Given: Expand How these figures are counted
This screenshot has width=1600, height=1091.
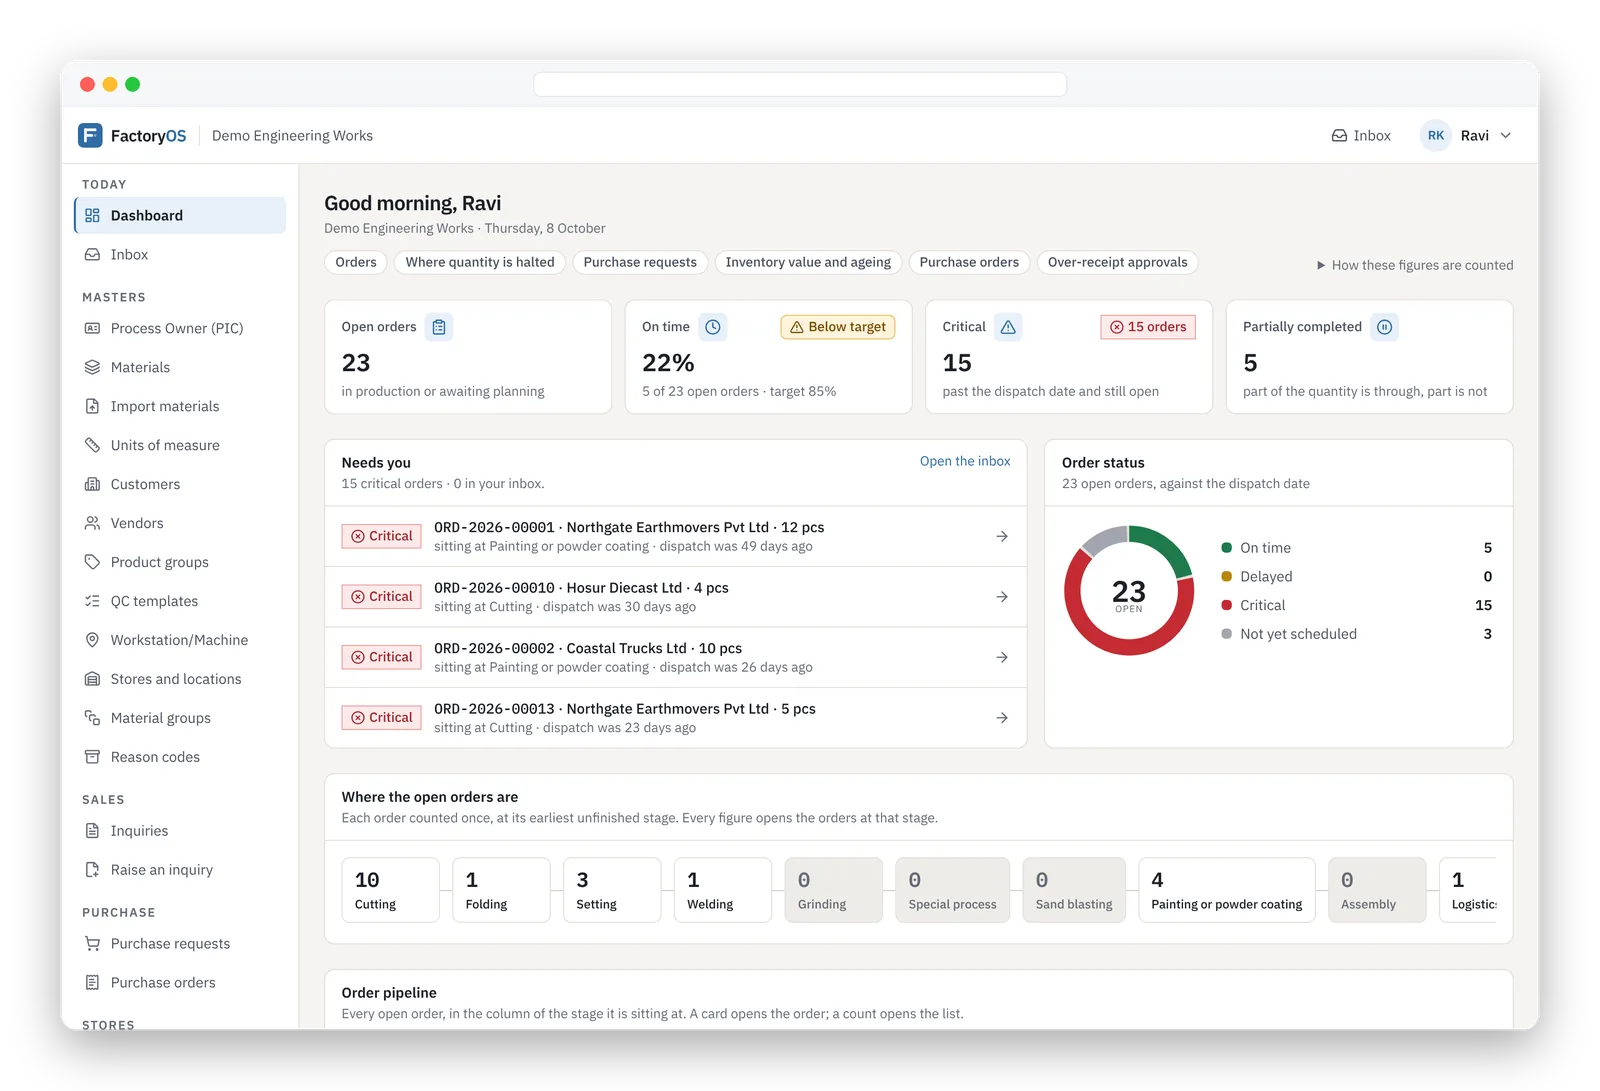Looking at the screenshot, I should point(1414,265).
